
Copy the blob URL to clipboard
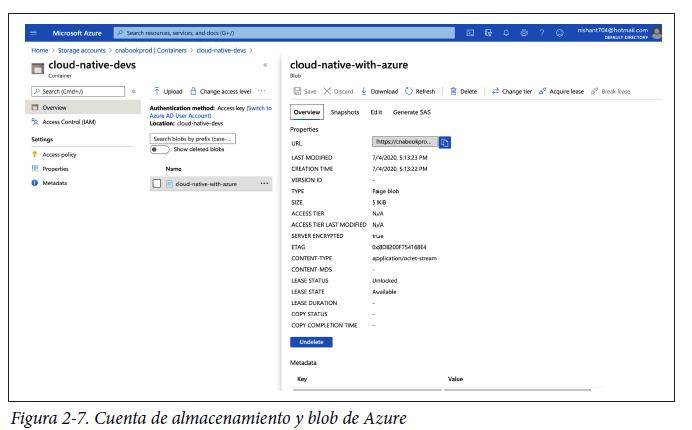[x=445, y=142]
